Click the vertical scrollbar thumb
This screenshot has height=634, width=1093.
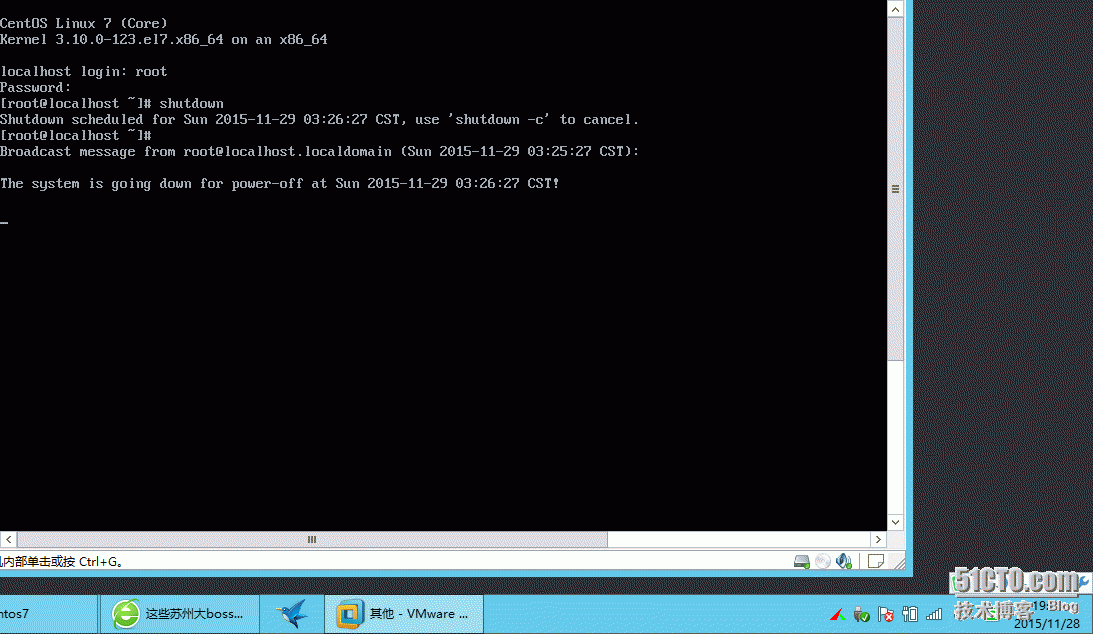tap(896, 188)
